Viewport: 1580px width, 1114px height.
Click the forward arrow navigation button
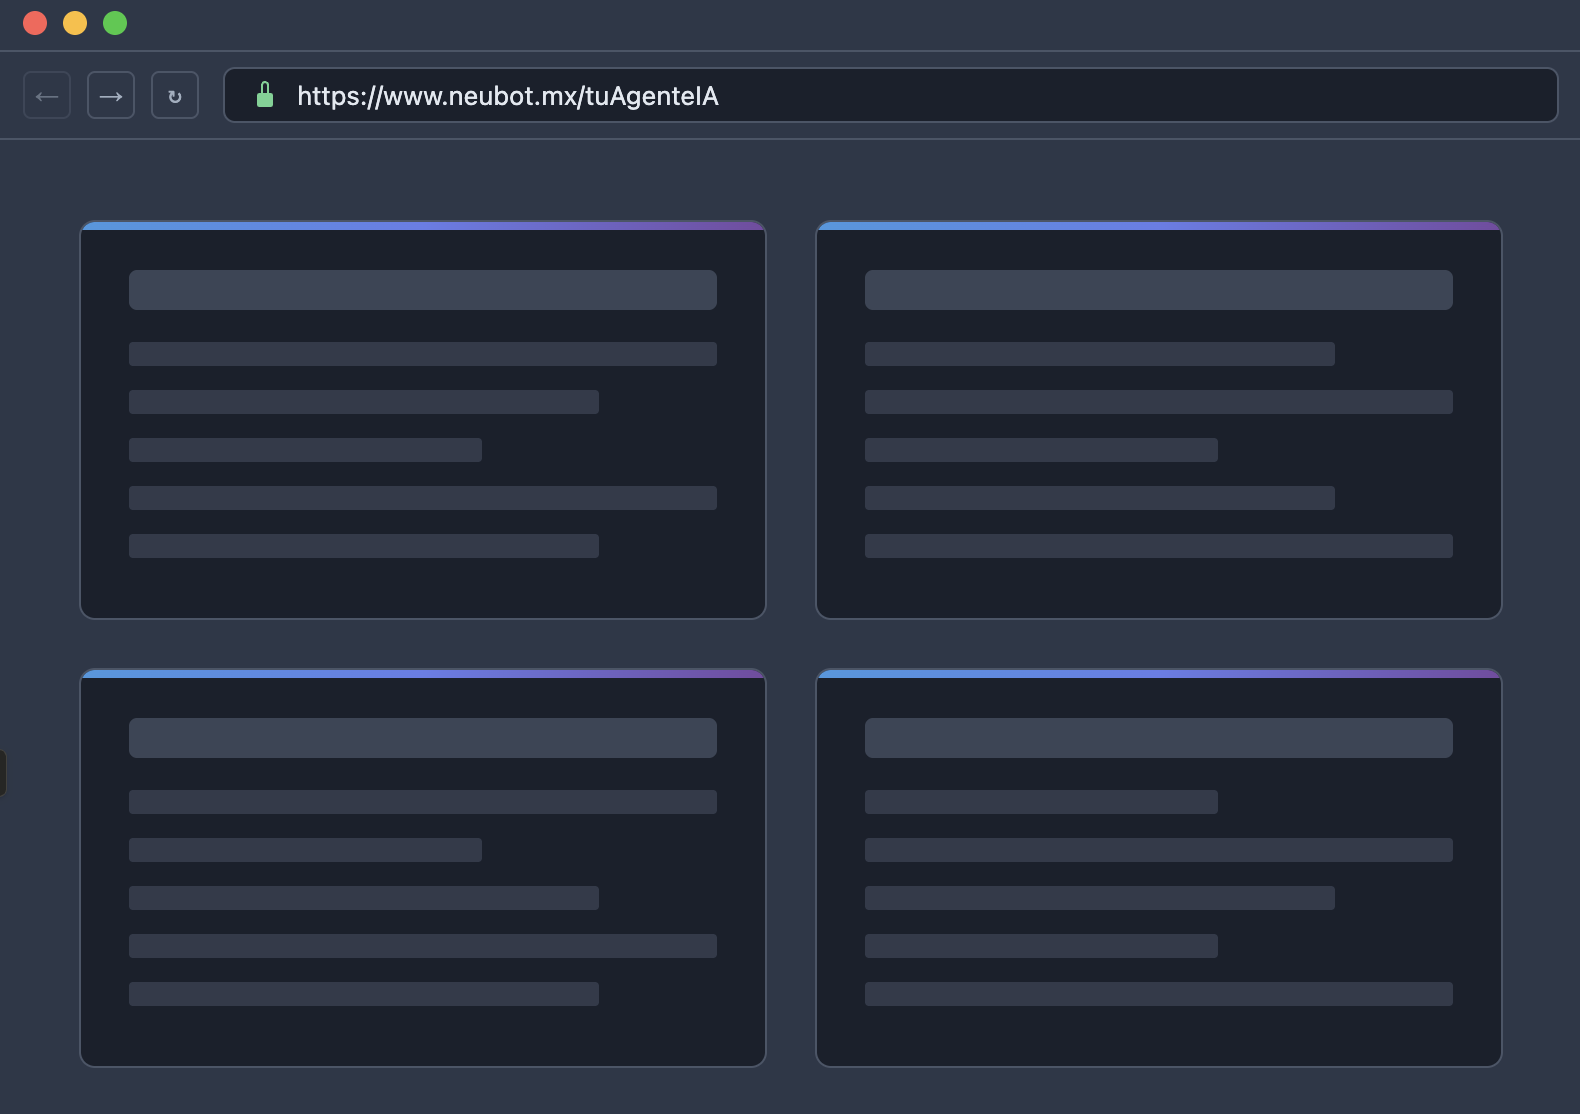coord(111,96)
